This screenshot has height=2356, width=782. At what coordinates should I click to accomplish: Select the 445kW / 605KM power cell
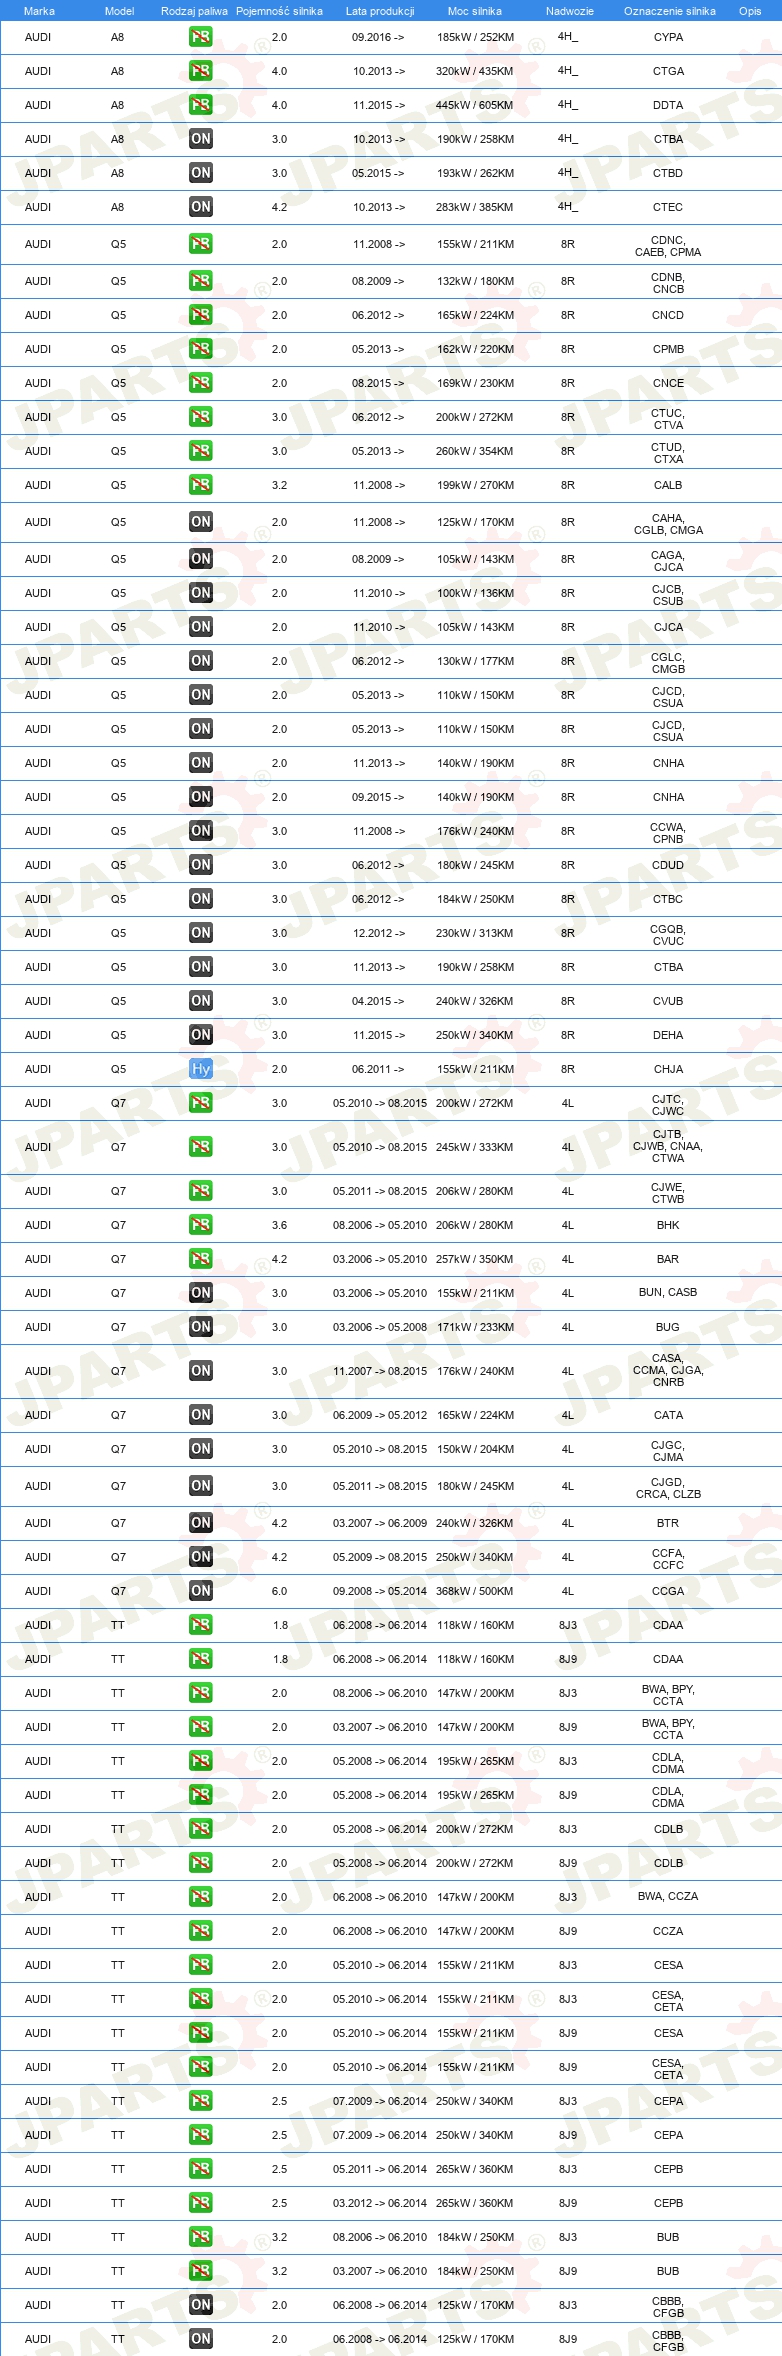click(475, 105)
